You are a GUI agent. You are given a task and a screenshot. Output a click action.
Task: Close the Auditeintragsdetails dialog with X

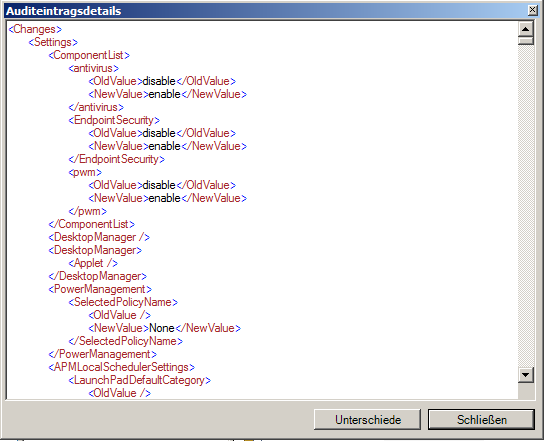[533, 10]
